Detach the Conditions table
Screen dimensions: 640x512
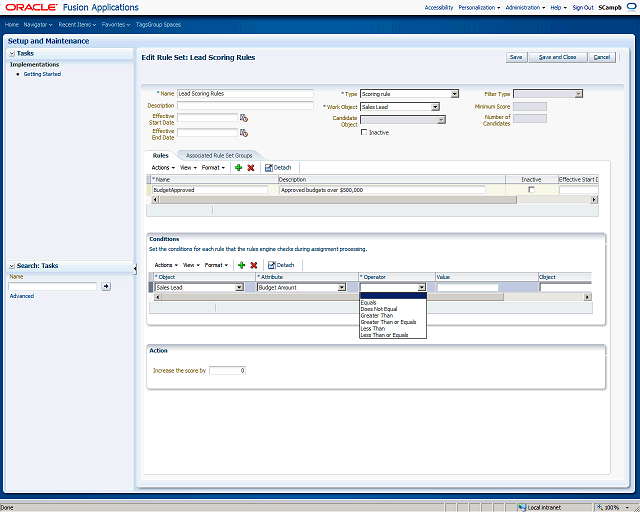[281, 265]
